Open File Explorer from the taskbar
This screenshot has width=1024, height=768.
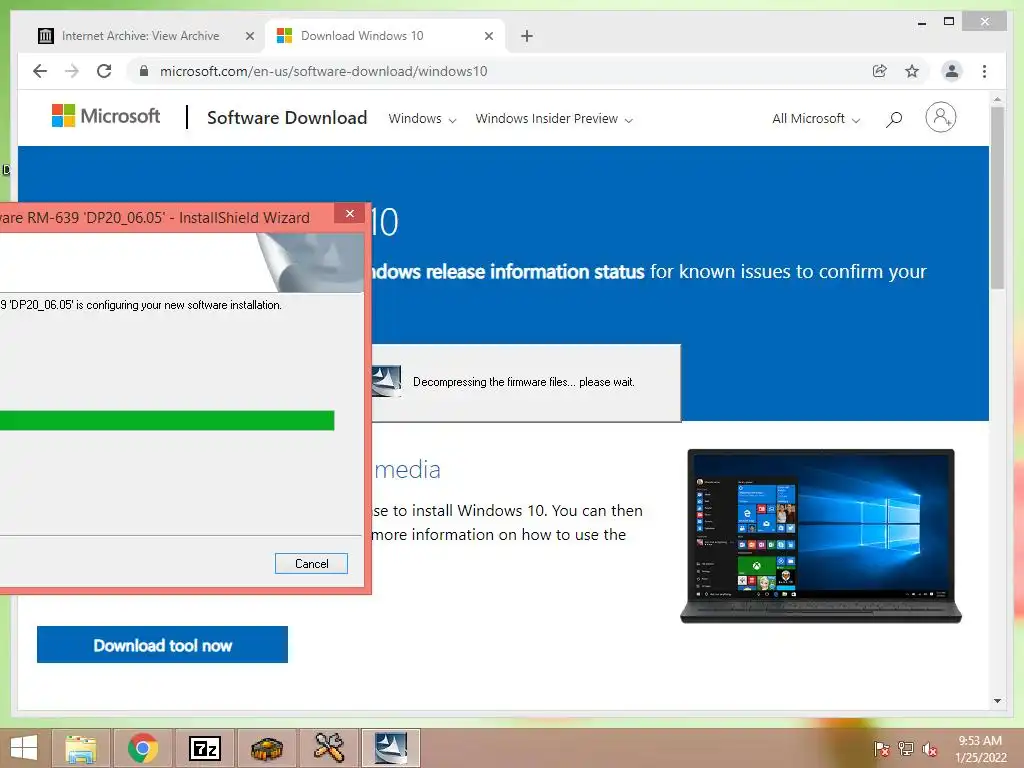click(81, 748)
